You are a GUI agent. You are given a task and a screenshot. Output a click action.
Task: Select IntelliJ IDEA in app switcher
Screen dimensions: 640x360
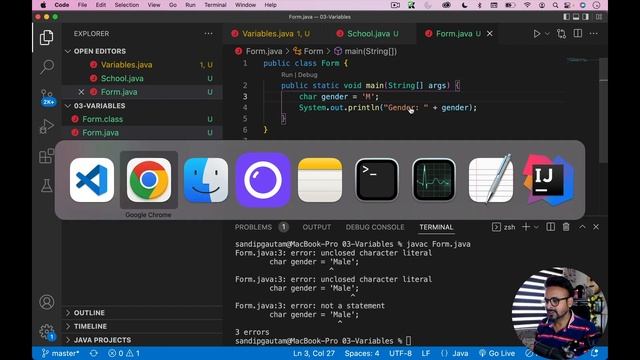pos(548,180)
